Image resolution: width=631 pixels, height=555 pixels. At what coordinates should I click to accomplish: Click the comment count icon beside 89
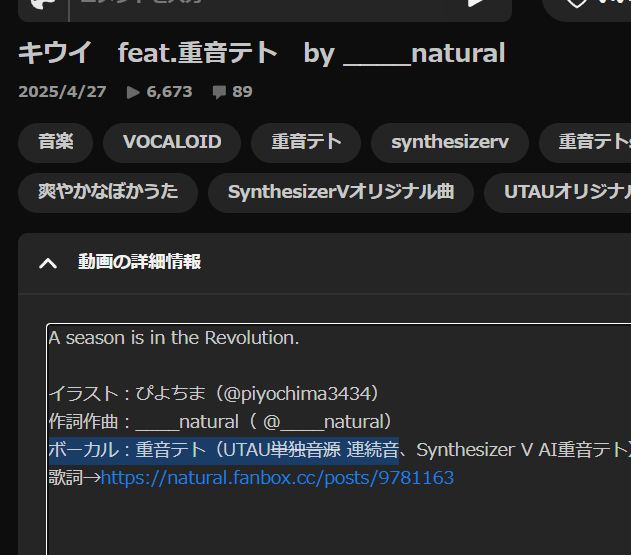[219, 92]
